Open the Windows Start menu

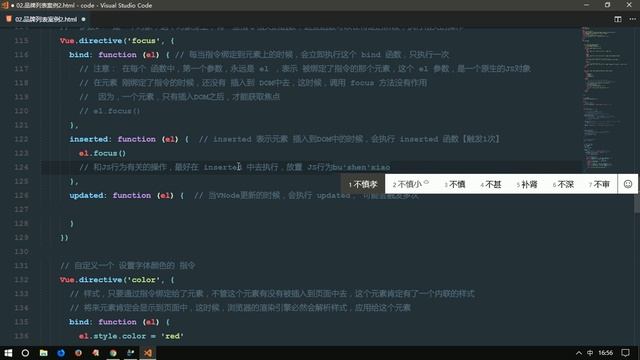(x=8, y=353)
